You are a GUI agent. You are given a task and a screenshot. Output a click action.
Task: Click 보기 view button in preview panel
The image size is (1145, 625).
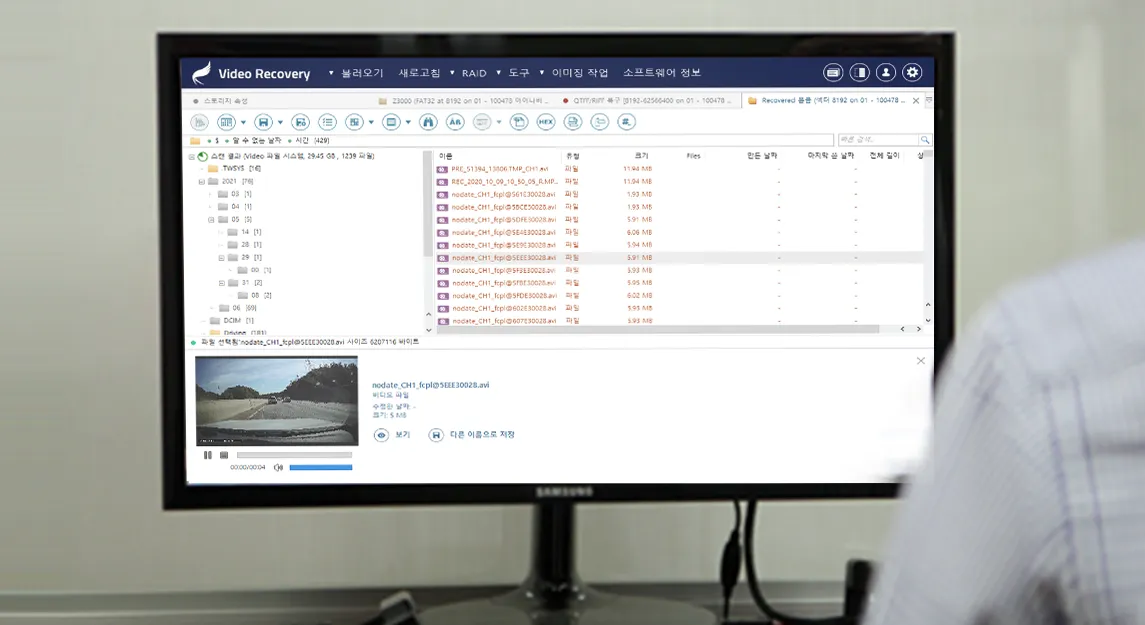tap(393, 435)
